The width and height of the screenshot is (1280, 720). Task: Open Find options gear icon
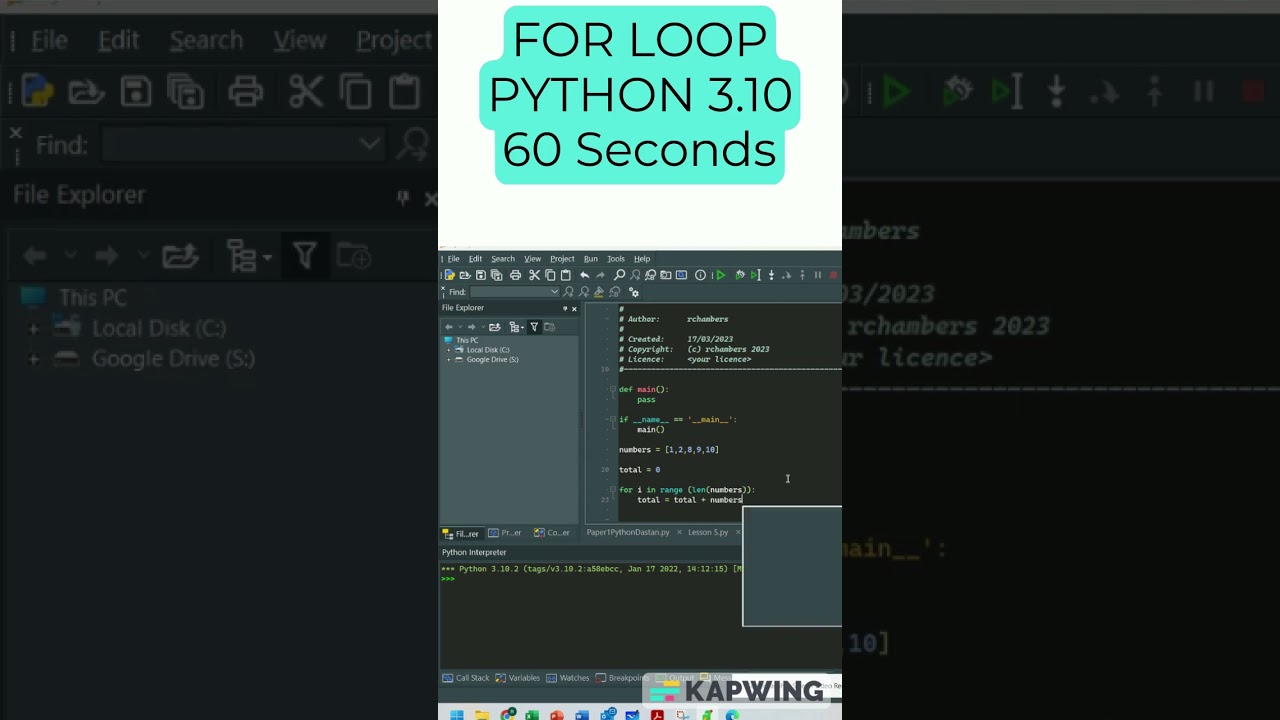pyautogui.click(x=634, y=292)
